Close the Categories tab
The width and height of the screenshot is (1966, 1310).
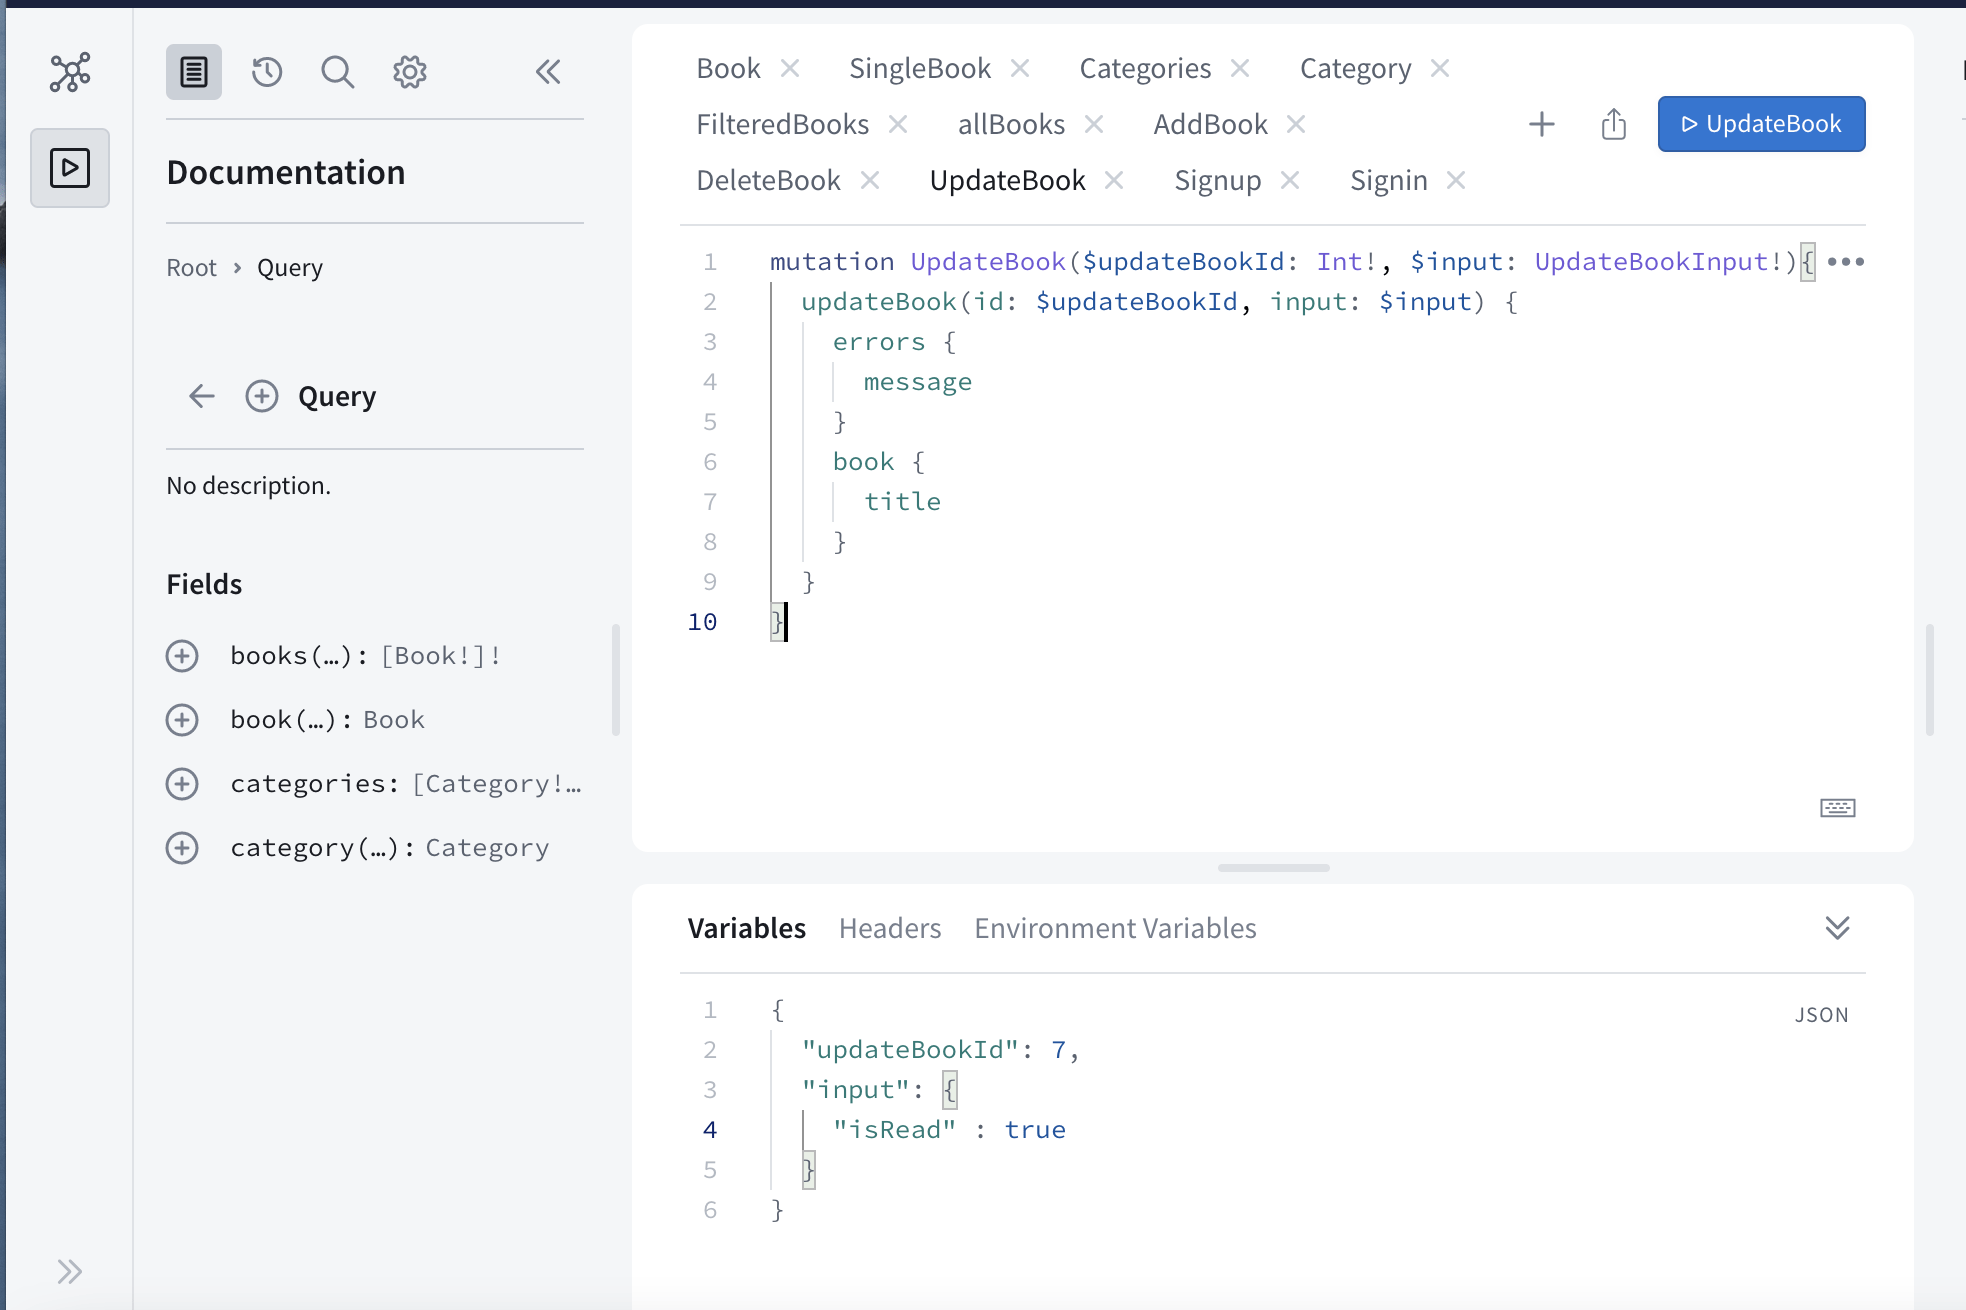point(1240,68)
